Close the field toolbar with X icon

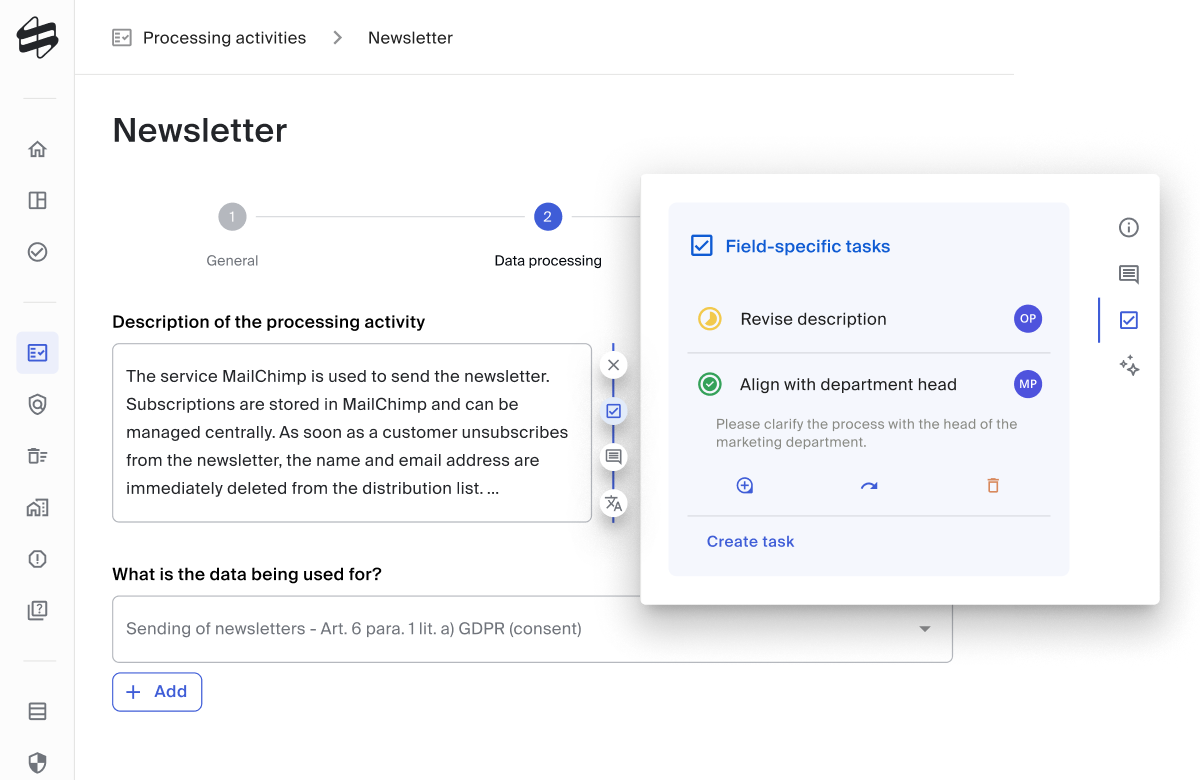(614, 365)
